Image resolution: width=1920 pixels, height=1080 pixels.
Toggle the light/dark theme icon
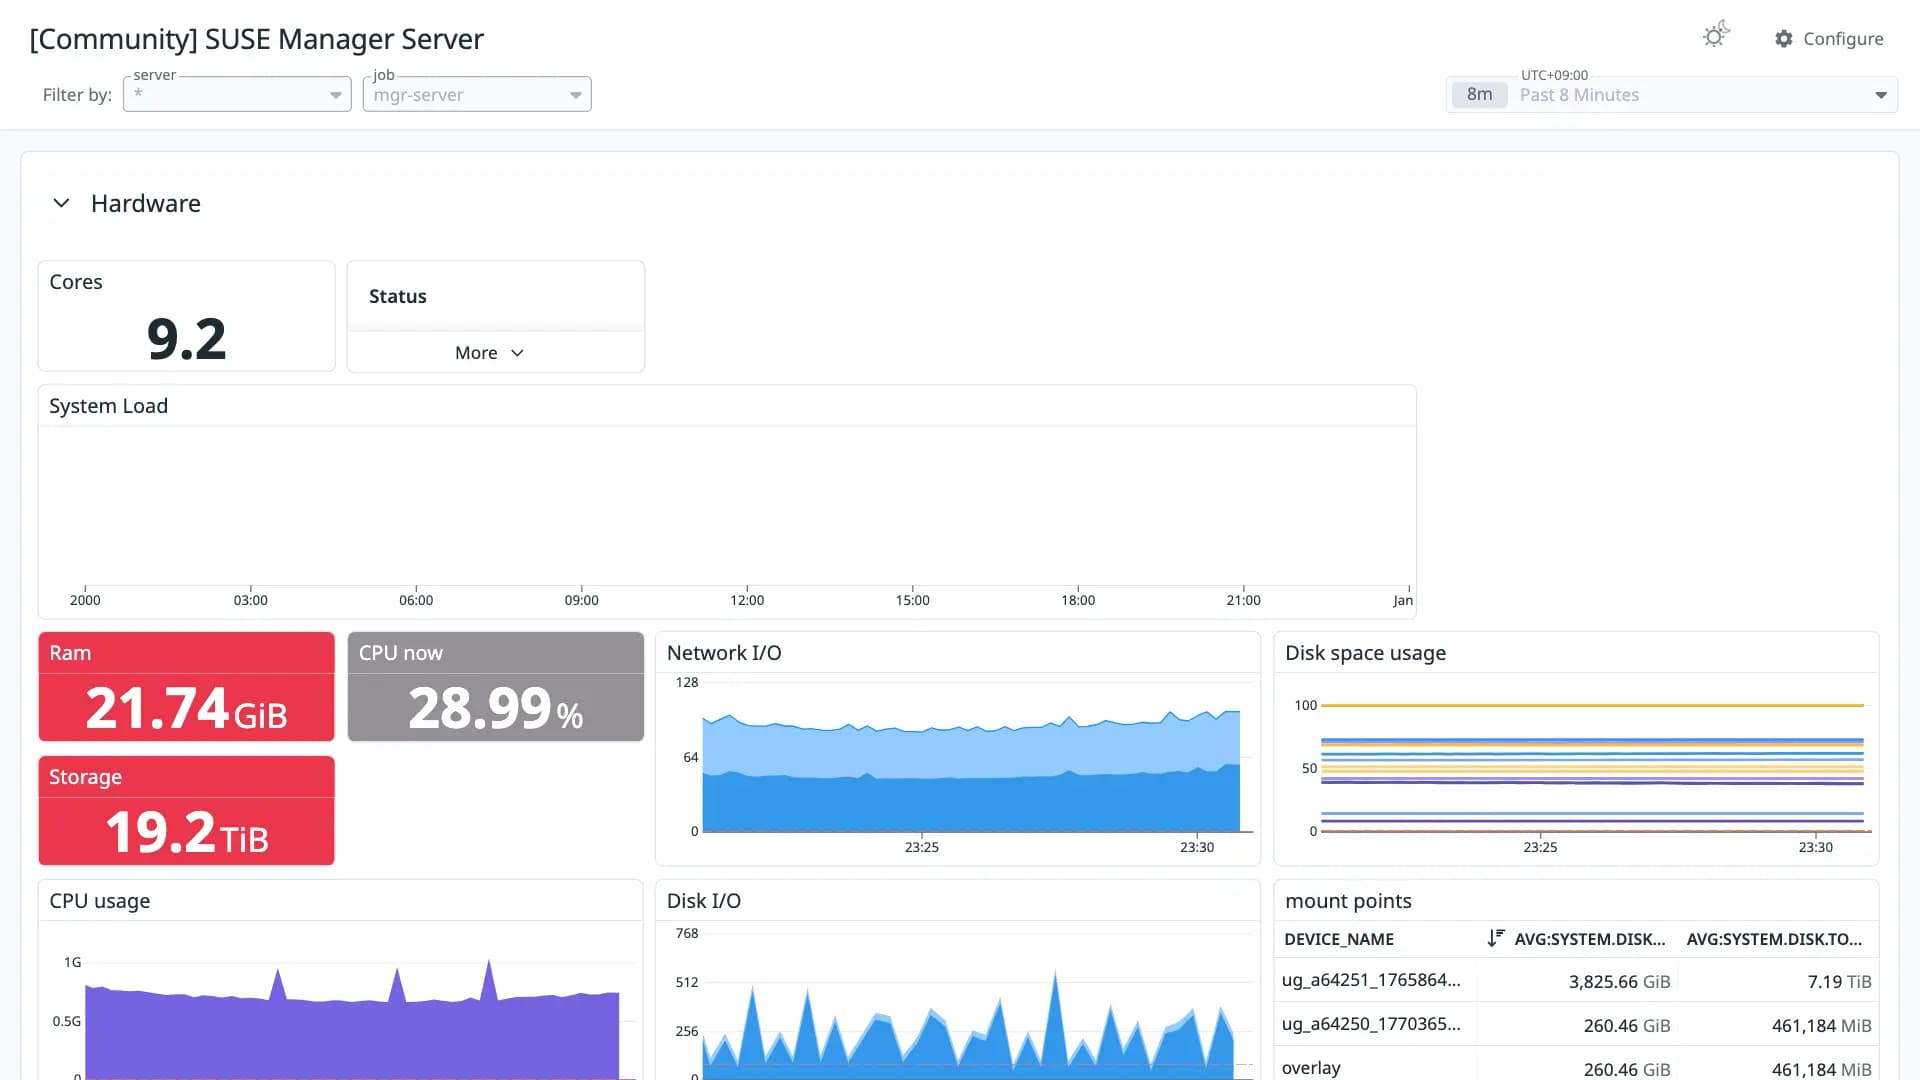point(1716,36)
